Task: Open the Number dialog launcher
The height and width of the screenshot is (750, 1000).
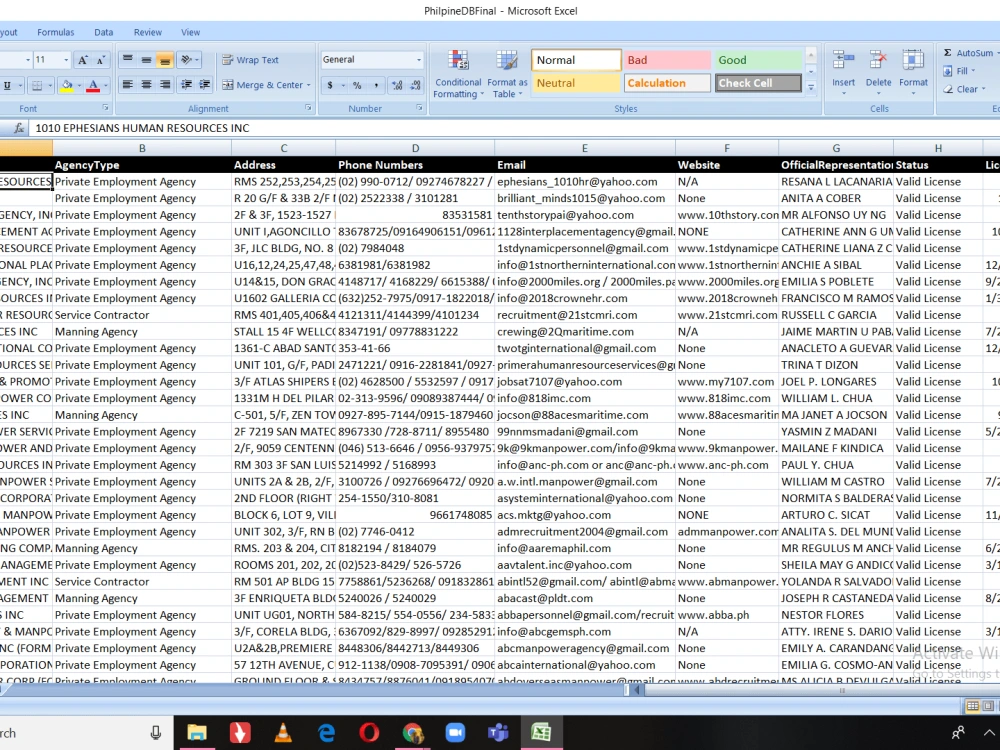Action: [x=420, y=108]
